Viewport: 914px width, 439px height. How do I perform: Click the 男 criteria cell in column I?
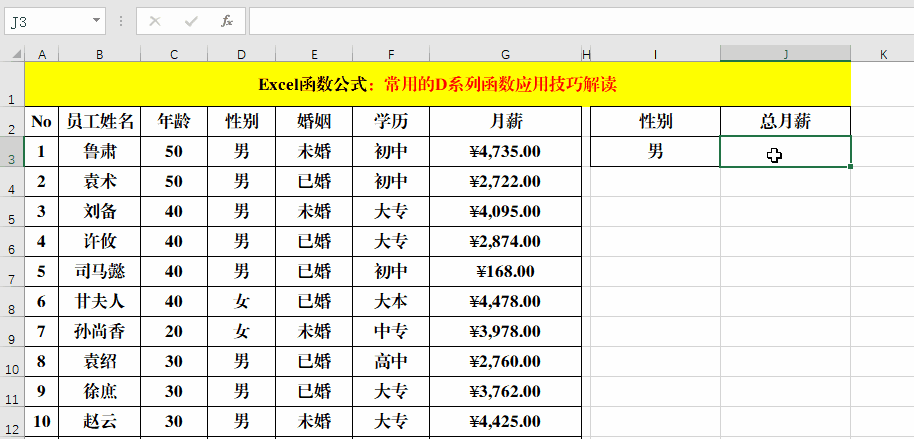tap(655, 152)
